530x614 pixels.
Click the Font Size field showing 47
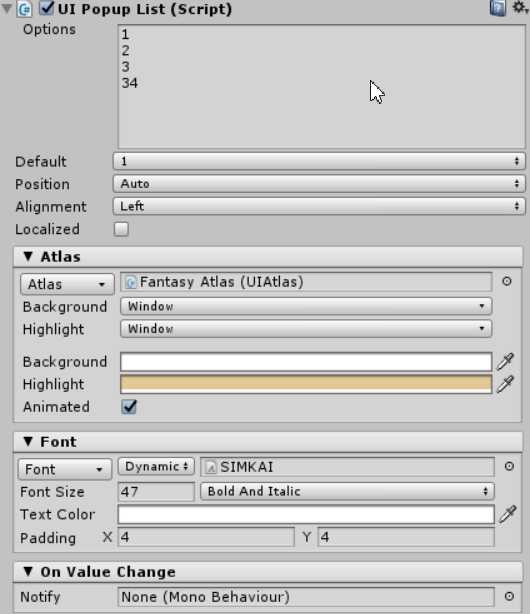click(x=156, y=491)
